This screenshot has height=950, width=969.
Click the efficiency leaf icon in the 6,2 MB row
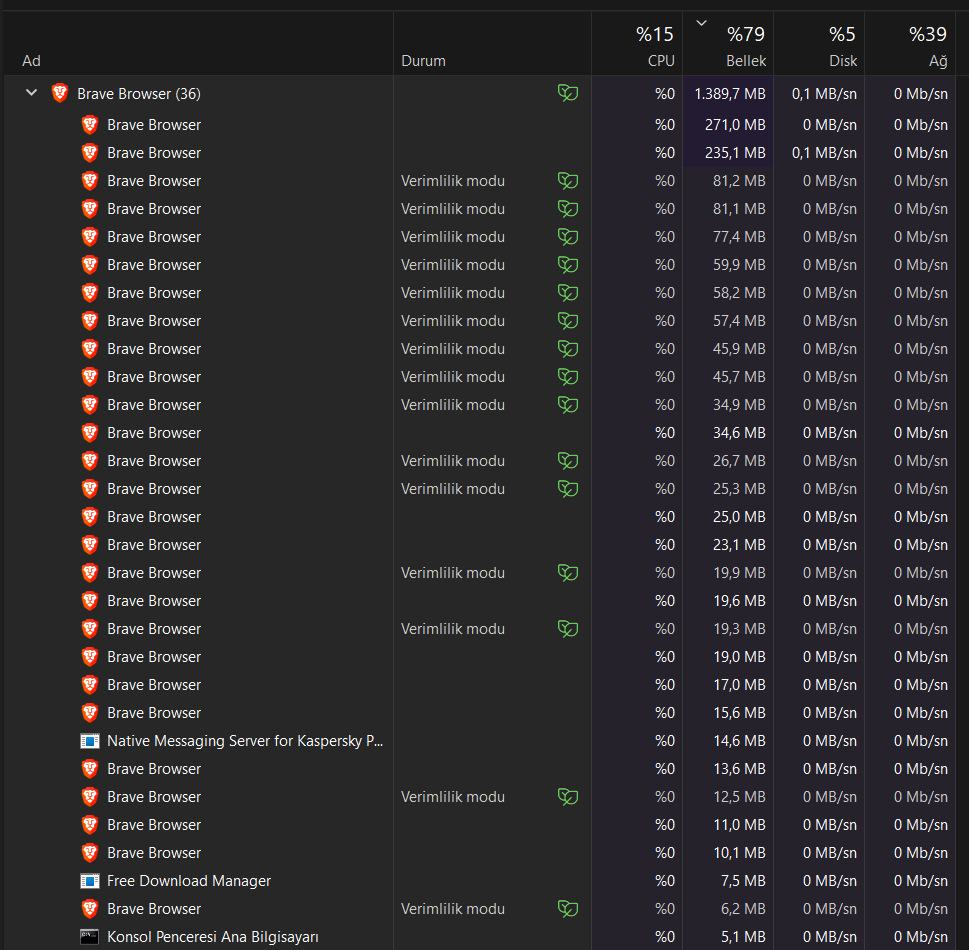(568, 909)
